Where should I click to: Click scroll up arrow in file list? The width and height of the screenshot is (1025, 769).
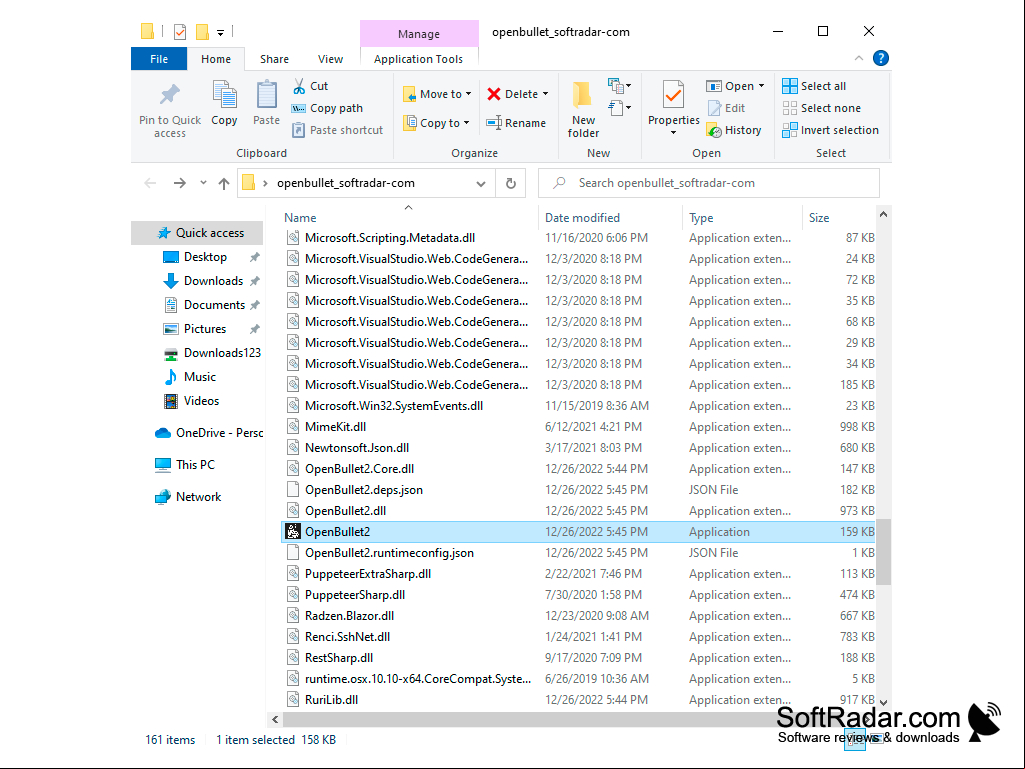883,214
